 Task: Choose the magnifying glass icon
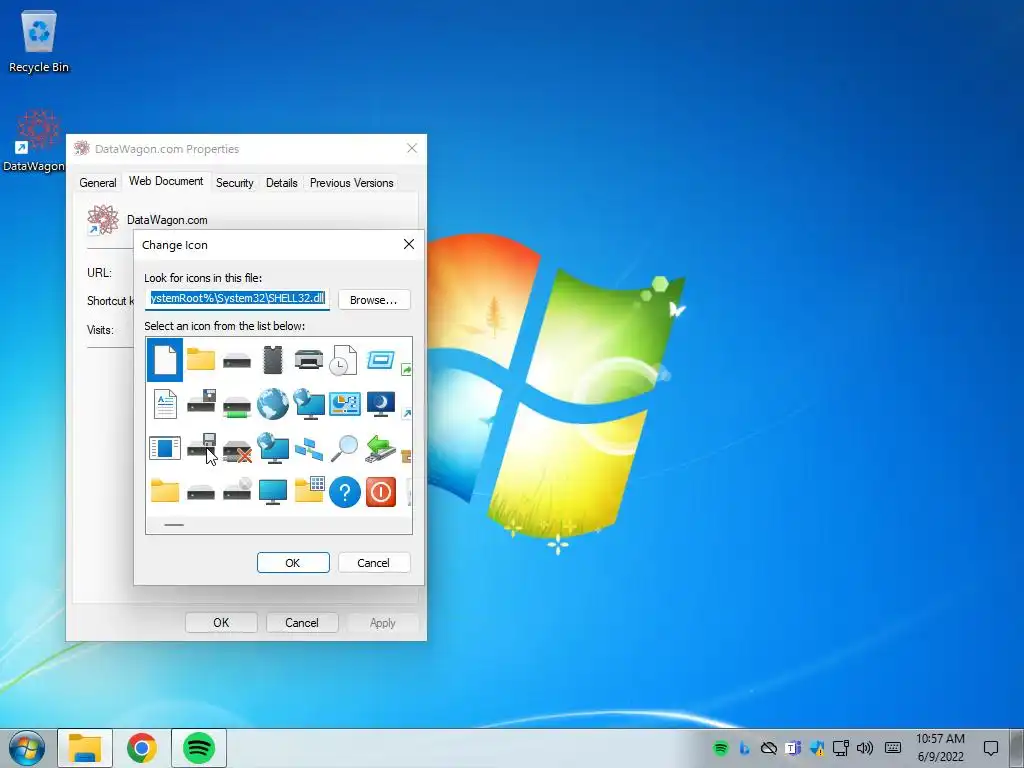click(x=344, y=448)
